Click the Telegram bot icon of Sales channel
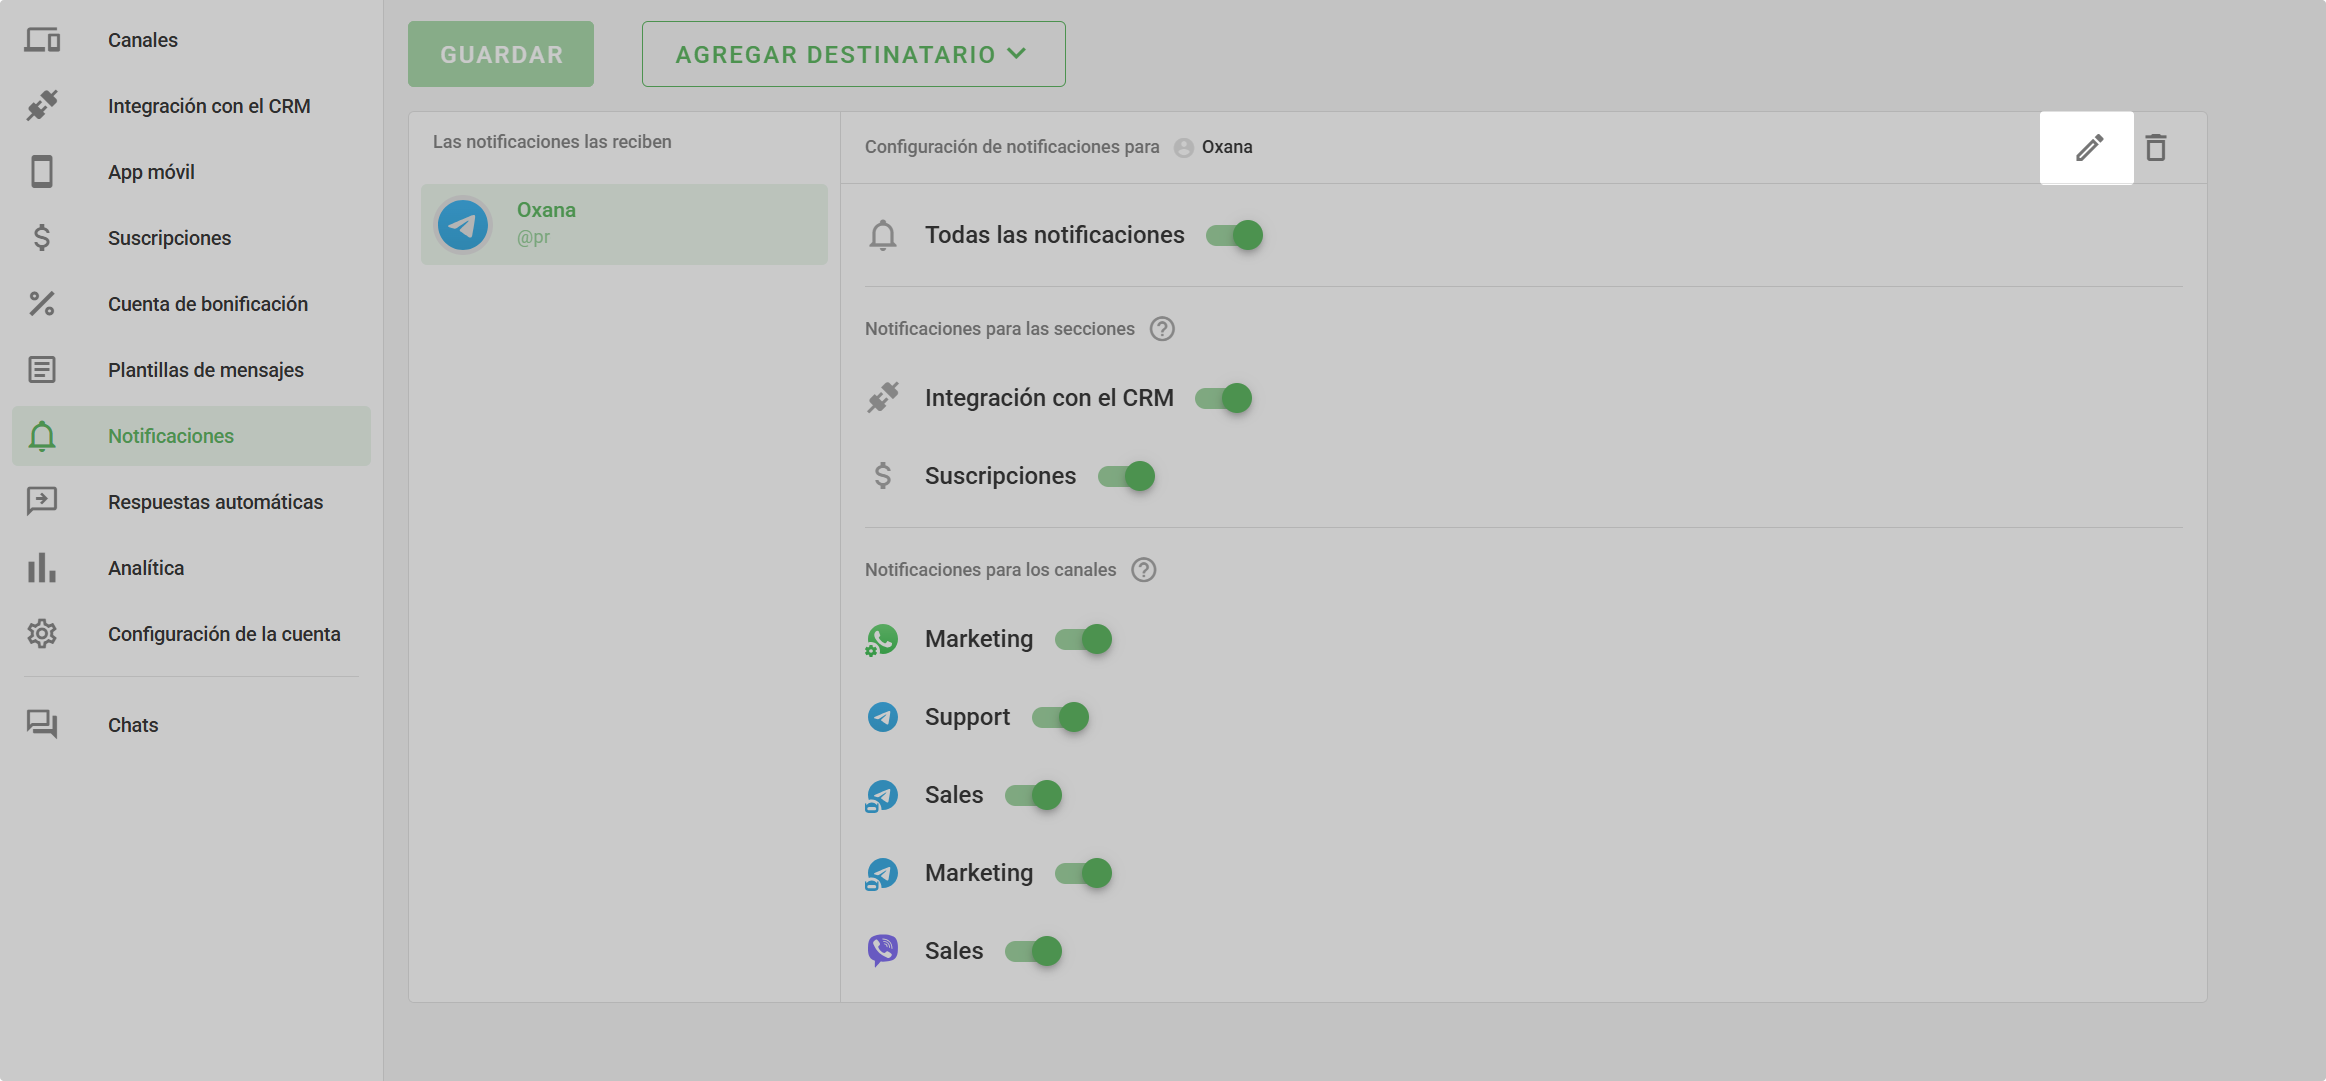The height and width of the screenshot is (1081, 2326). tap(882, 796)
